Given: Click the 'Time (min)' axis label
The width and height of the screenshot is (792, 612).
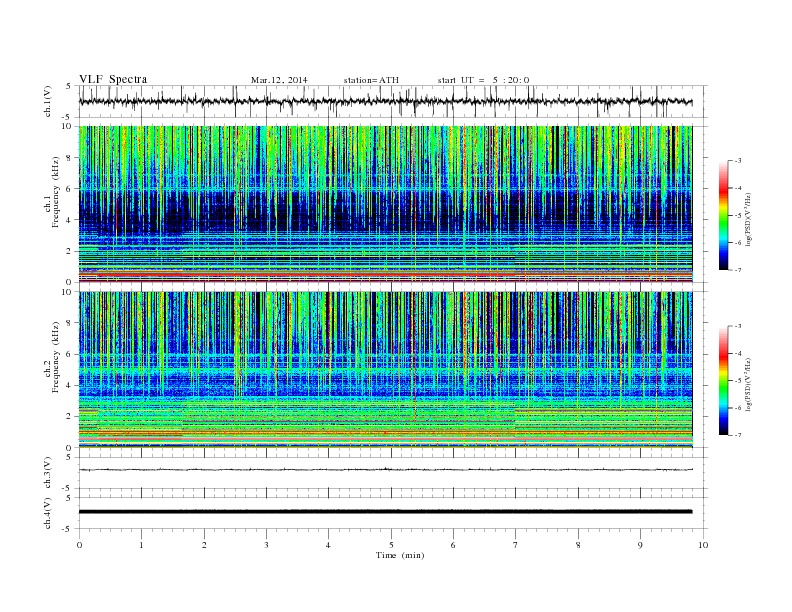Looking at the screenshot, I should click(400, 555).
